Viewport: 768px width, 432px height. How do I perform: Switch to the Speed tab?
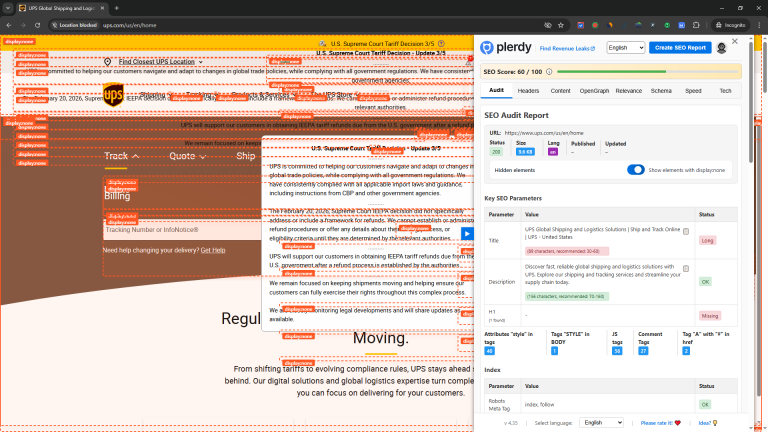coord(693,91)
